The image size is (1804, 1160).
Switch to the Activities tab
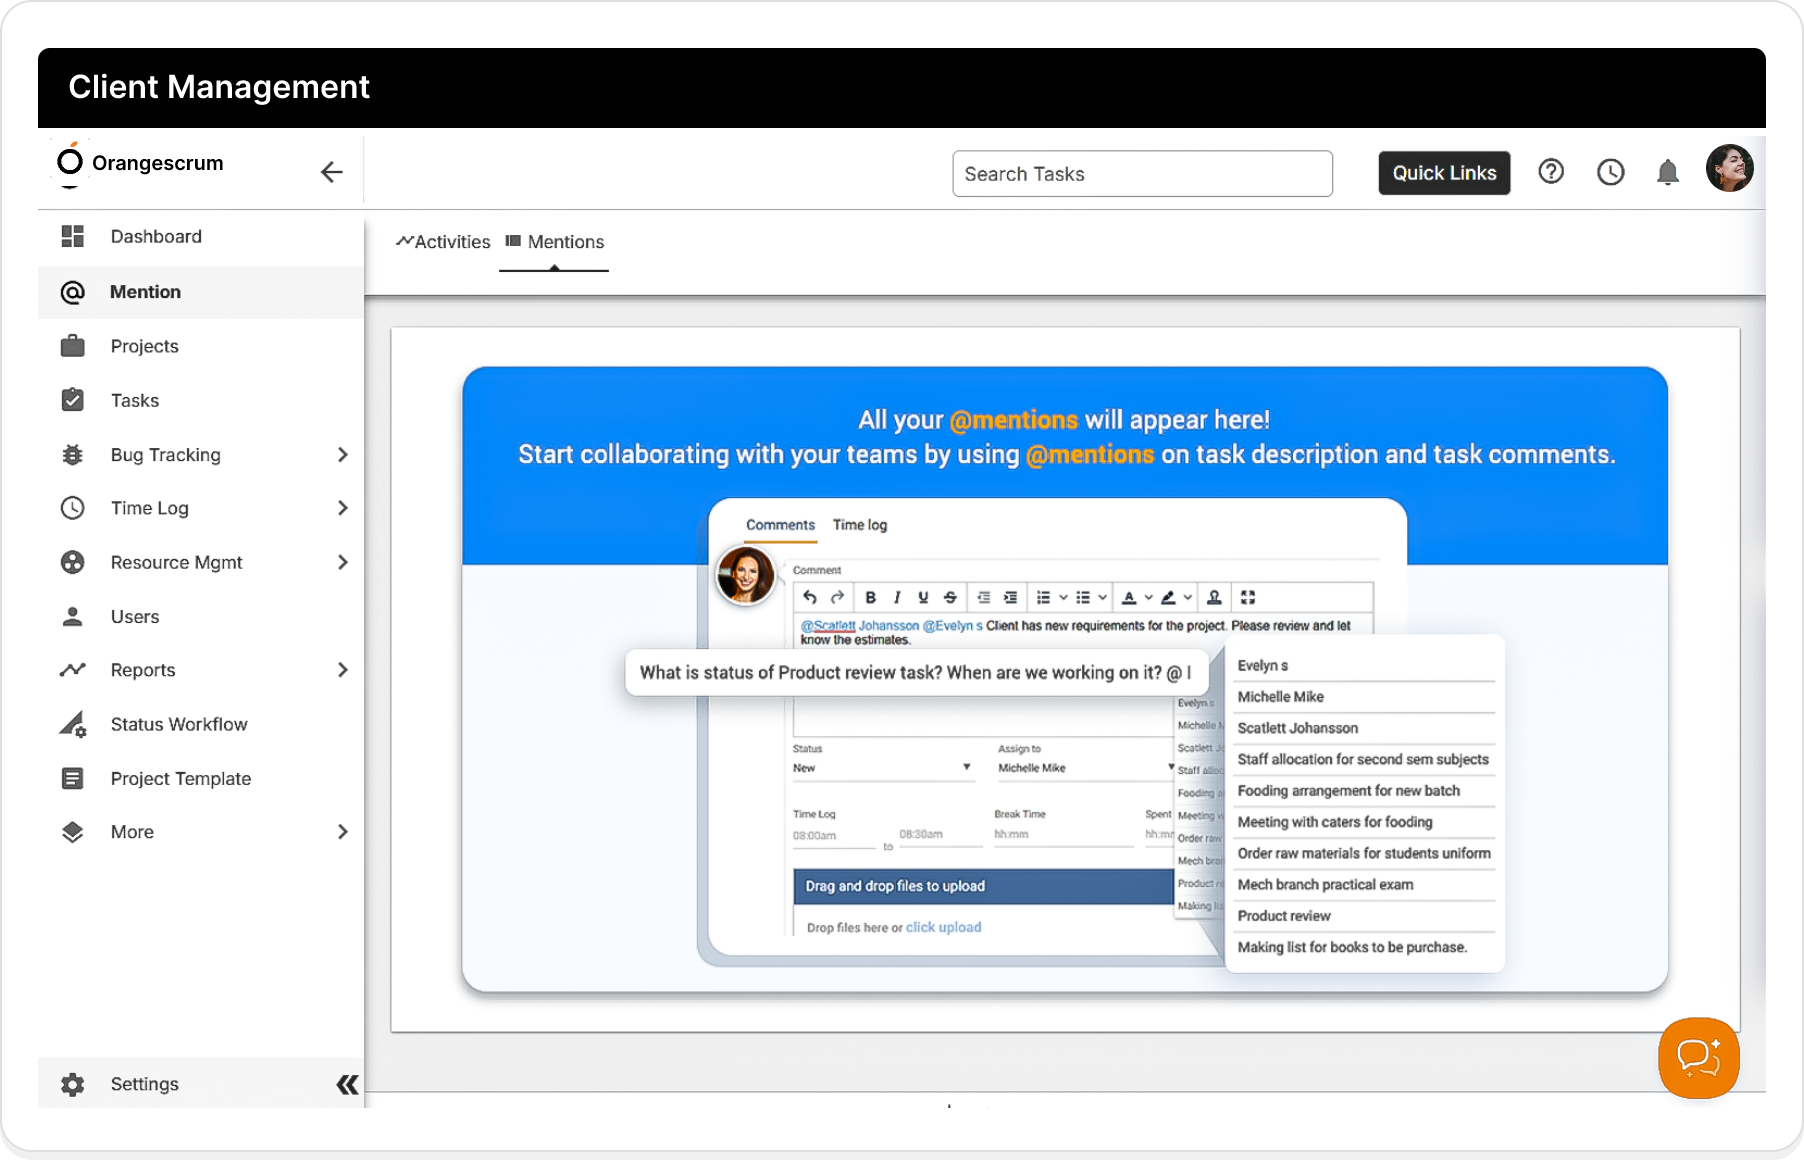tap(443, 242)
